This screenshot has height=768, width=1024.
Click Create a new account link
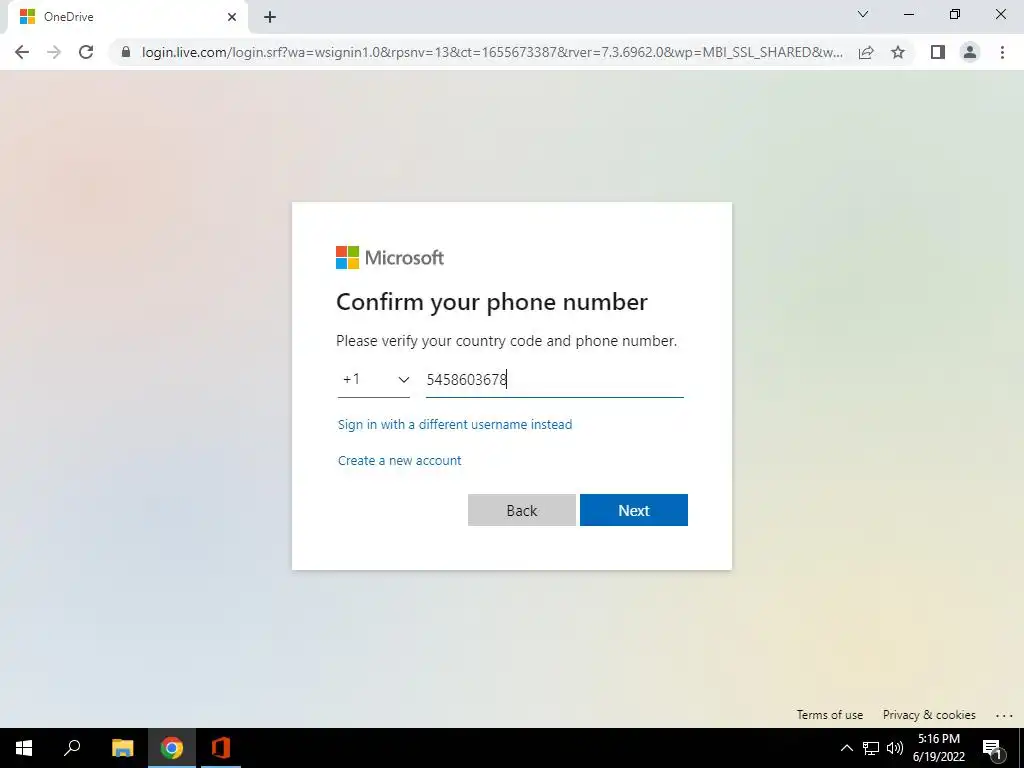[400, 460]
